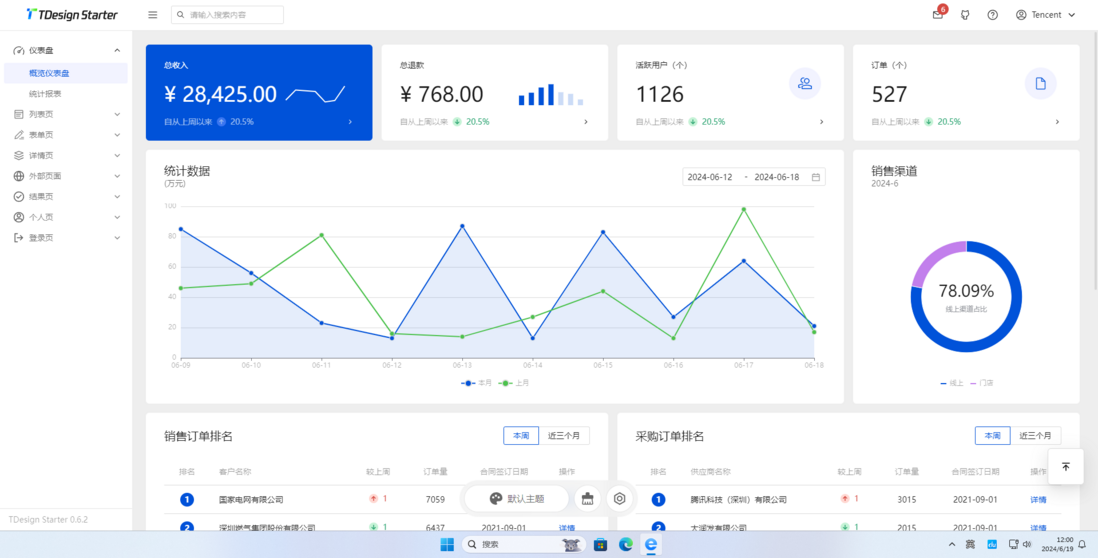The height and width of the screenshot is (558, 1098).
Task: Expand the 列表页 menu
Action: click(x=66, y=114)
